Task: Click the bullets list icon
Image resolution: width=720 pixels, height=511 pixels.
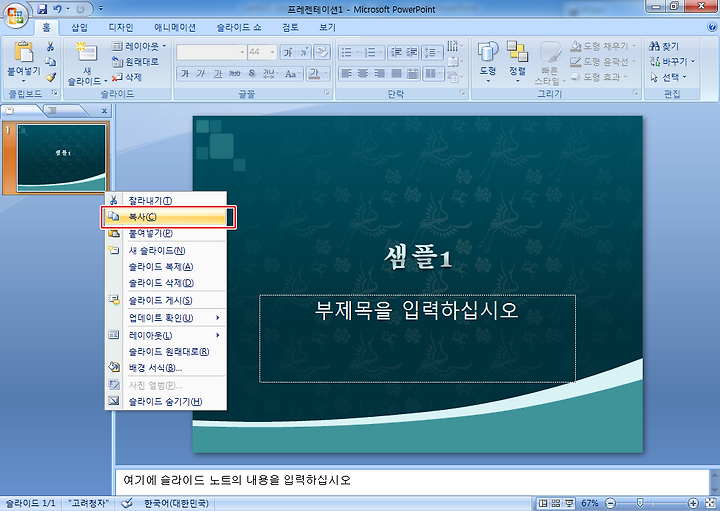Action: (x=347, y=52)
